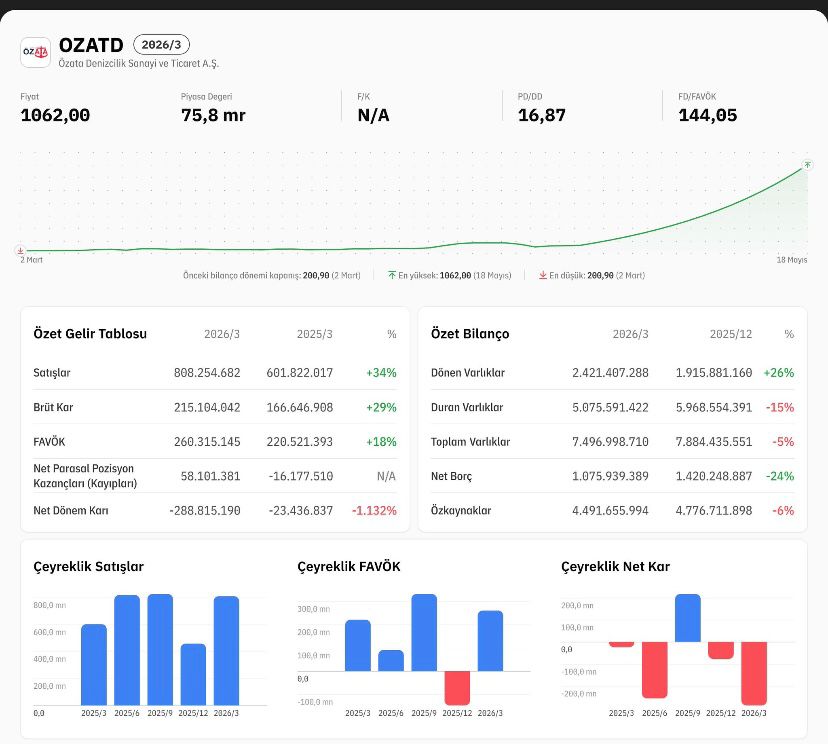Click the red down arrow beside En düşük
Screen dimensions: 828x744
coord(542,275)
